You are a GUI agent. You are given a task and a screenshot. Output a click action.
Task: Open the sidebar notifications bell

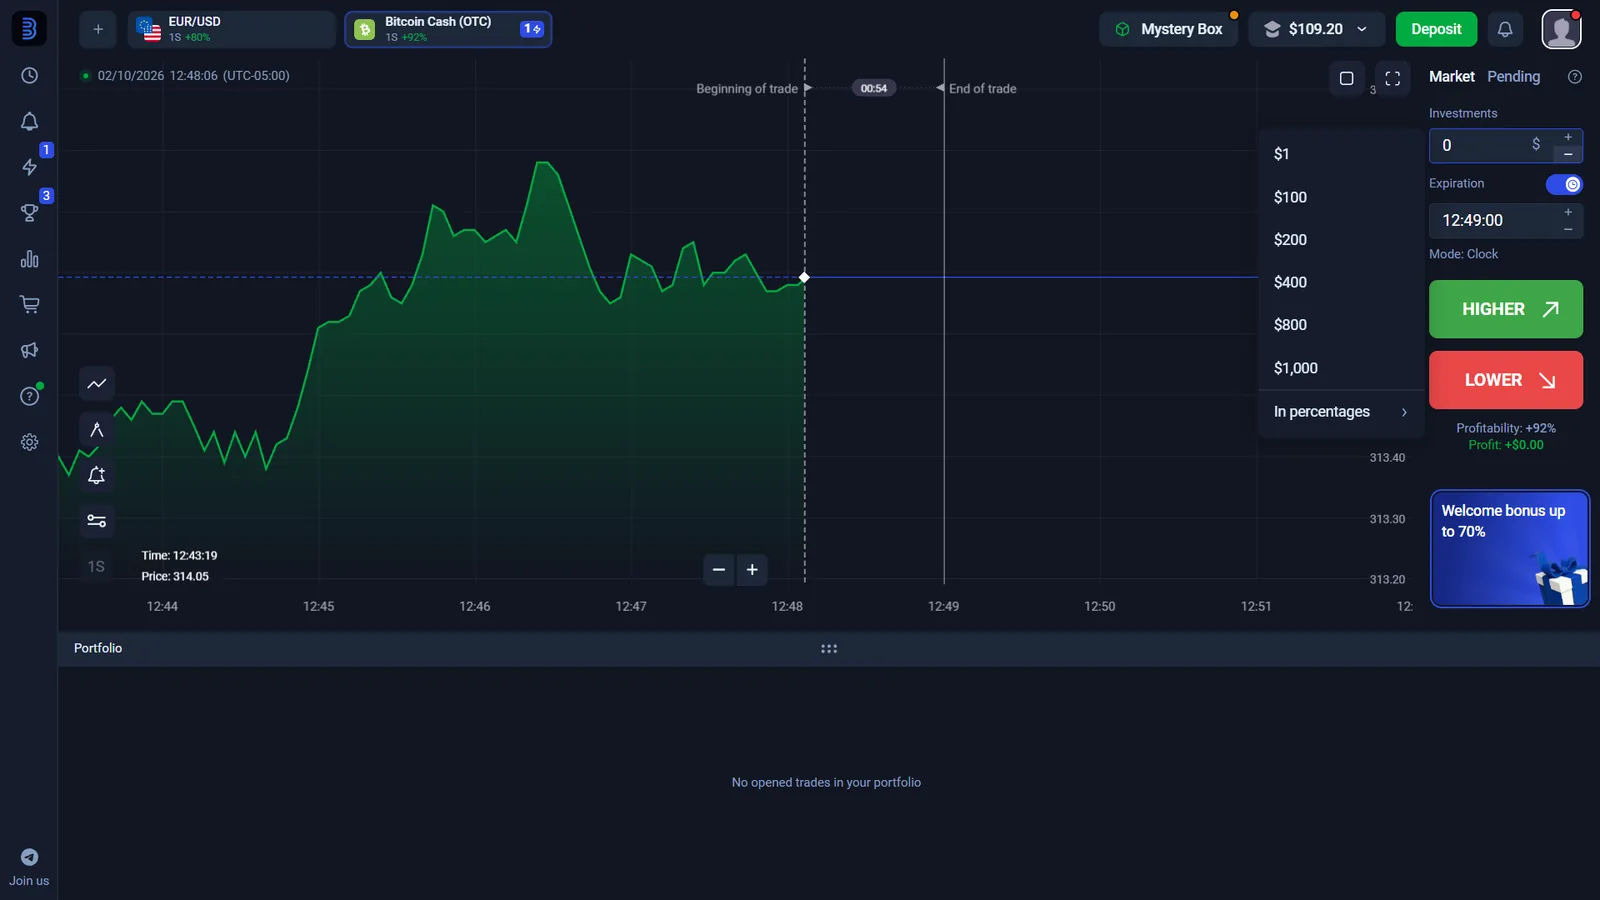[29, 122]
